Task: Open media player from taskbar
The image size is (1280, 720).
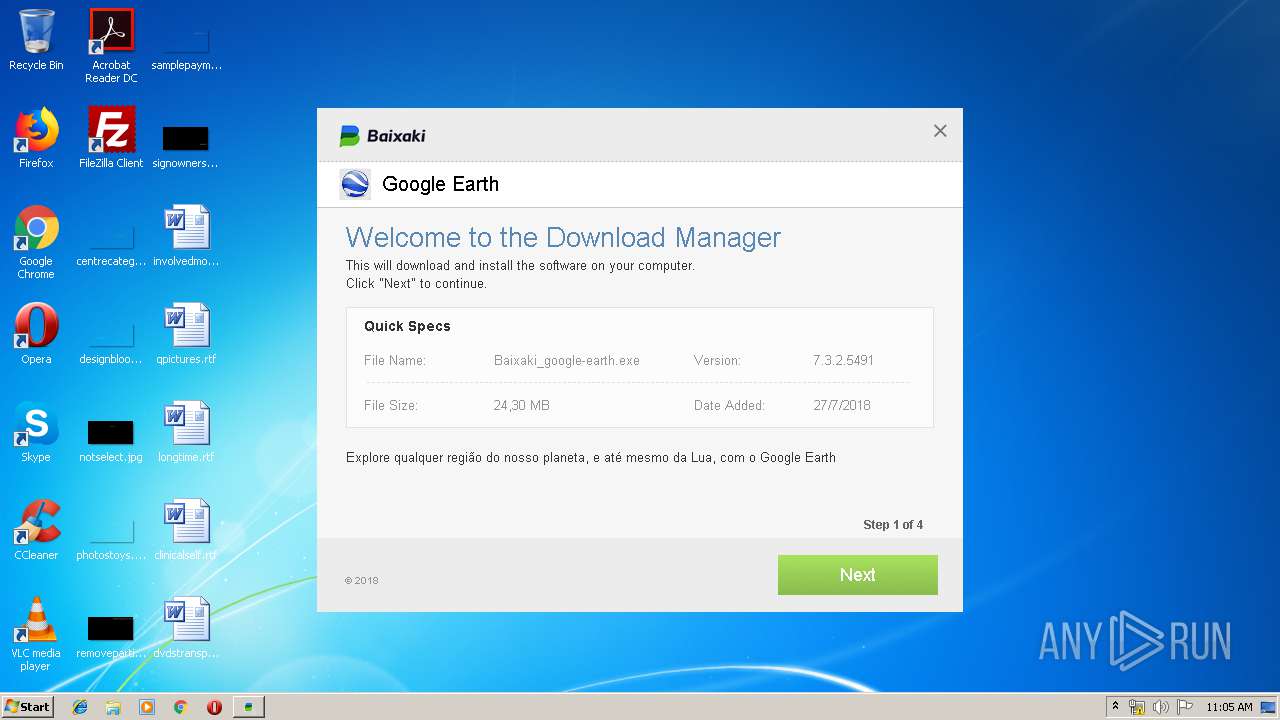Action: [x=147, y=707]
